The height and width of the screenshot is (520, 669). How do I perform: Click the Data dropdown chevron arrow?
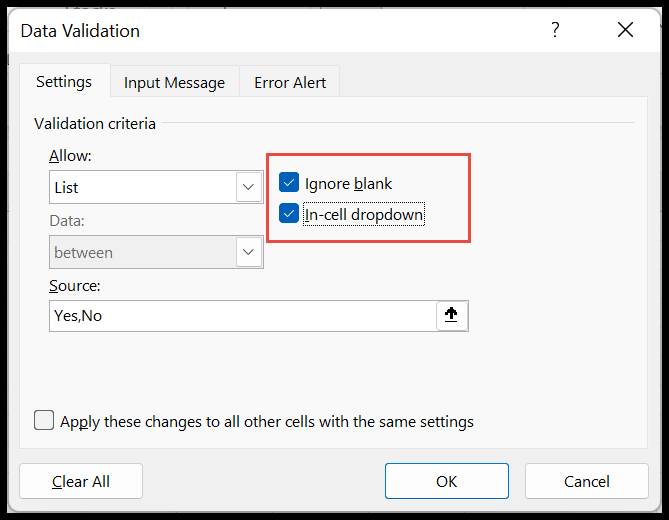tap(248, 252)
